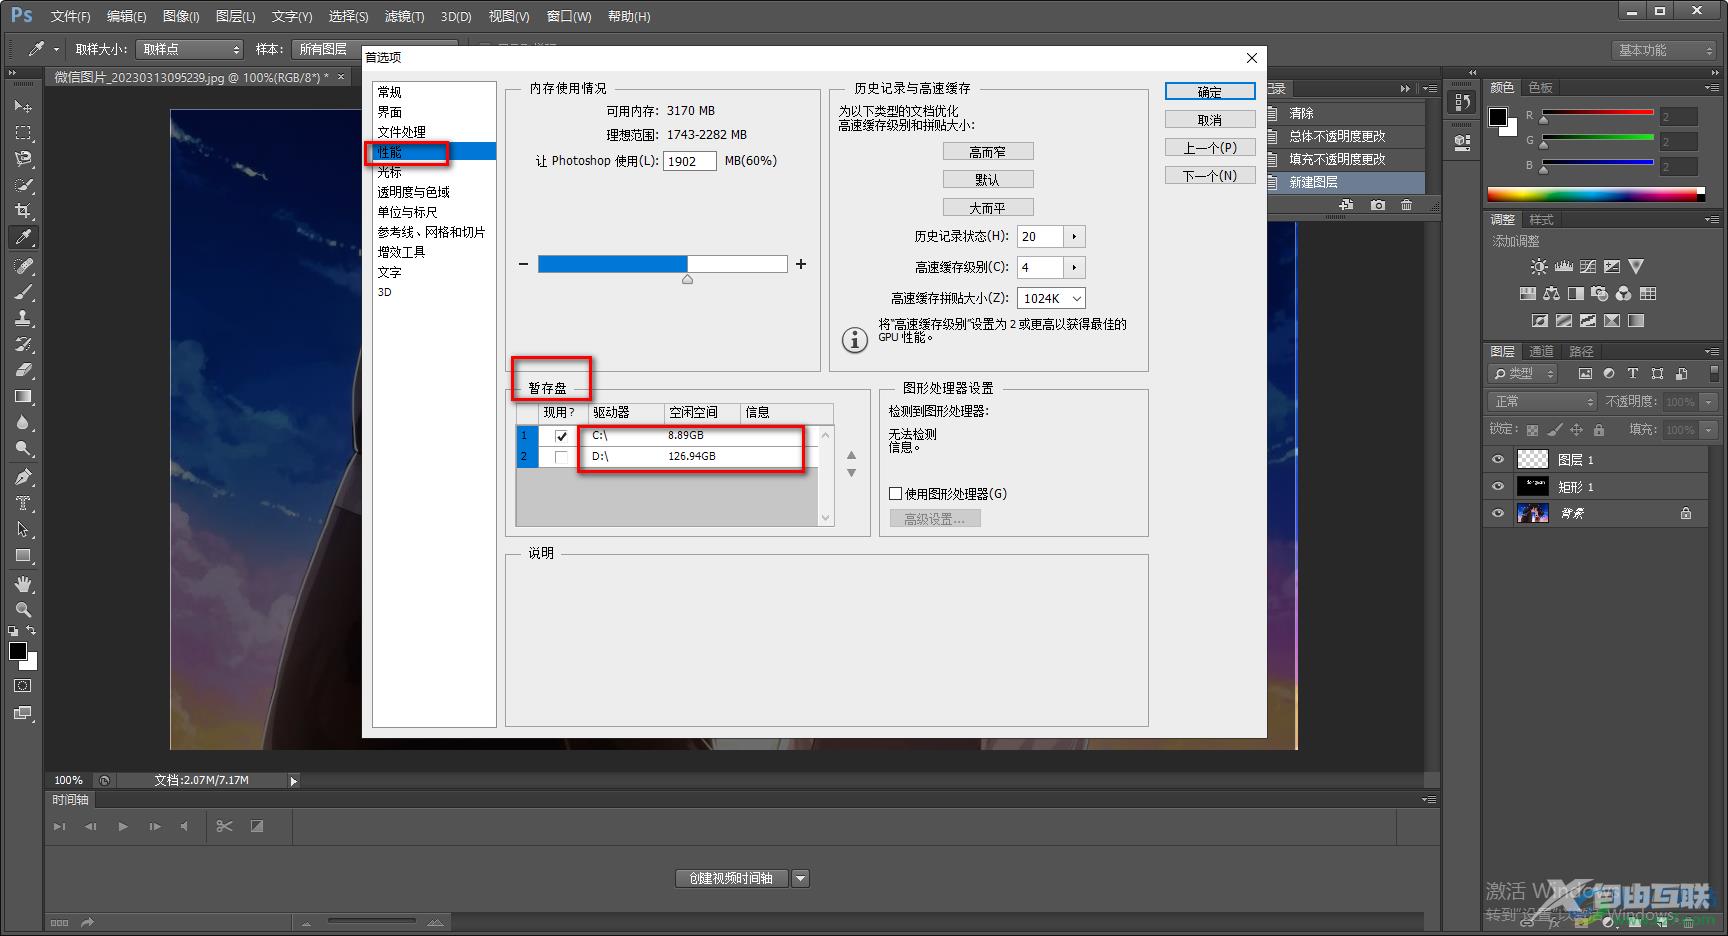Switch to the 通道 tab
The height and width of the screenshot is (936, 1728).
pos(1541,351)
